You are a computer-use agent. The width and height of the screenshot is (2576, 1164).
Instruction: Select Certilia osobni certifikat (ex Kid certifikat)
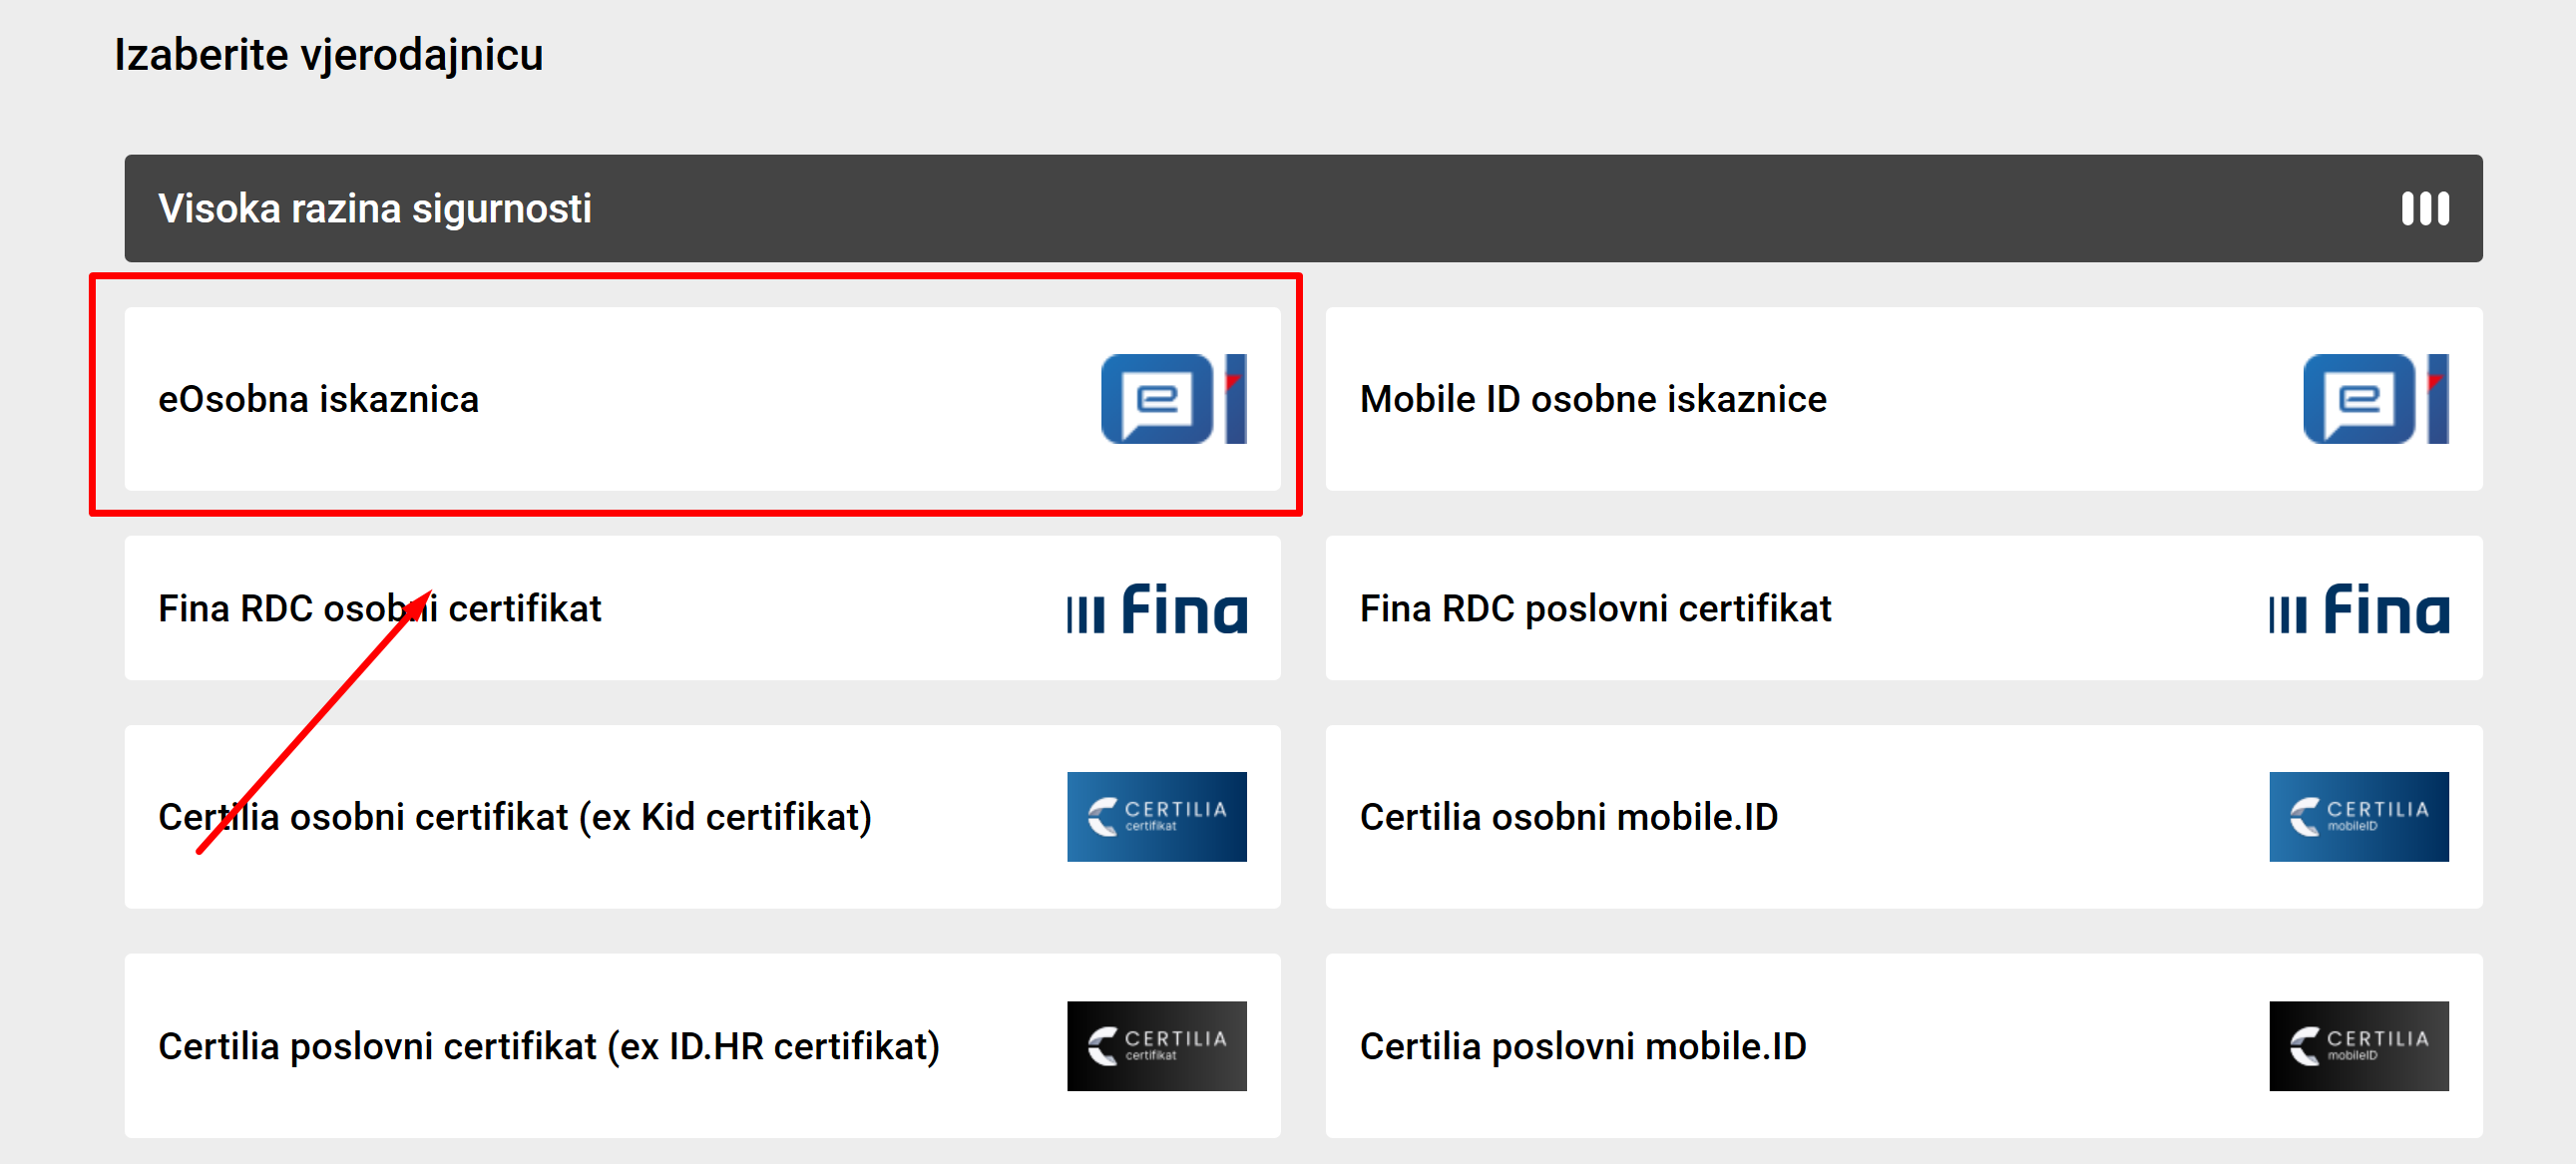700,816
